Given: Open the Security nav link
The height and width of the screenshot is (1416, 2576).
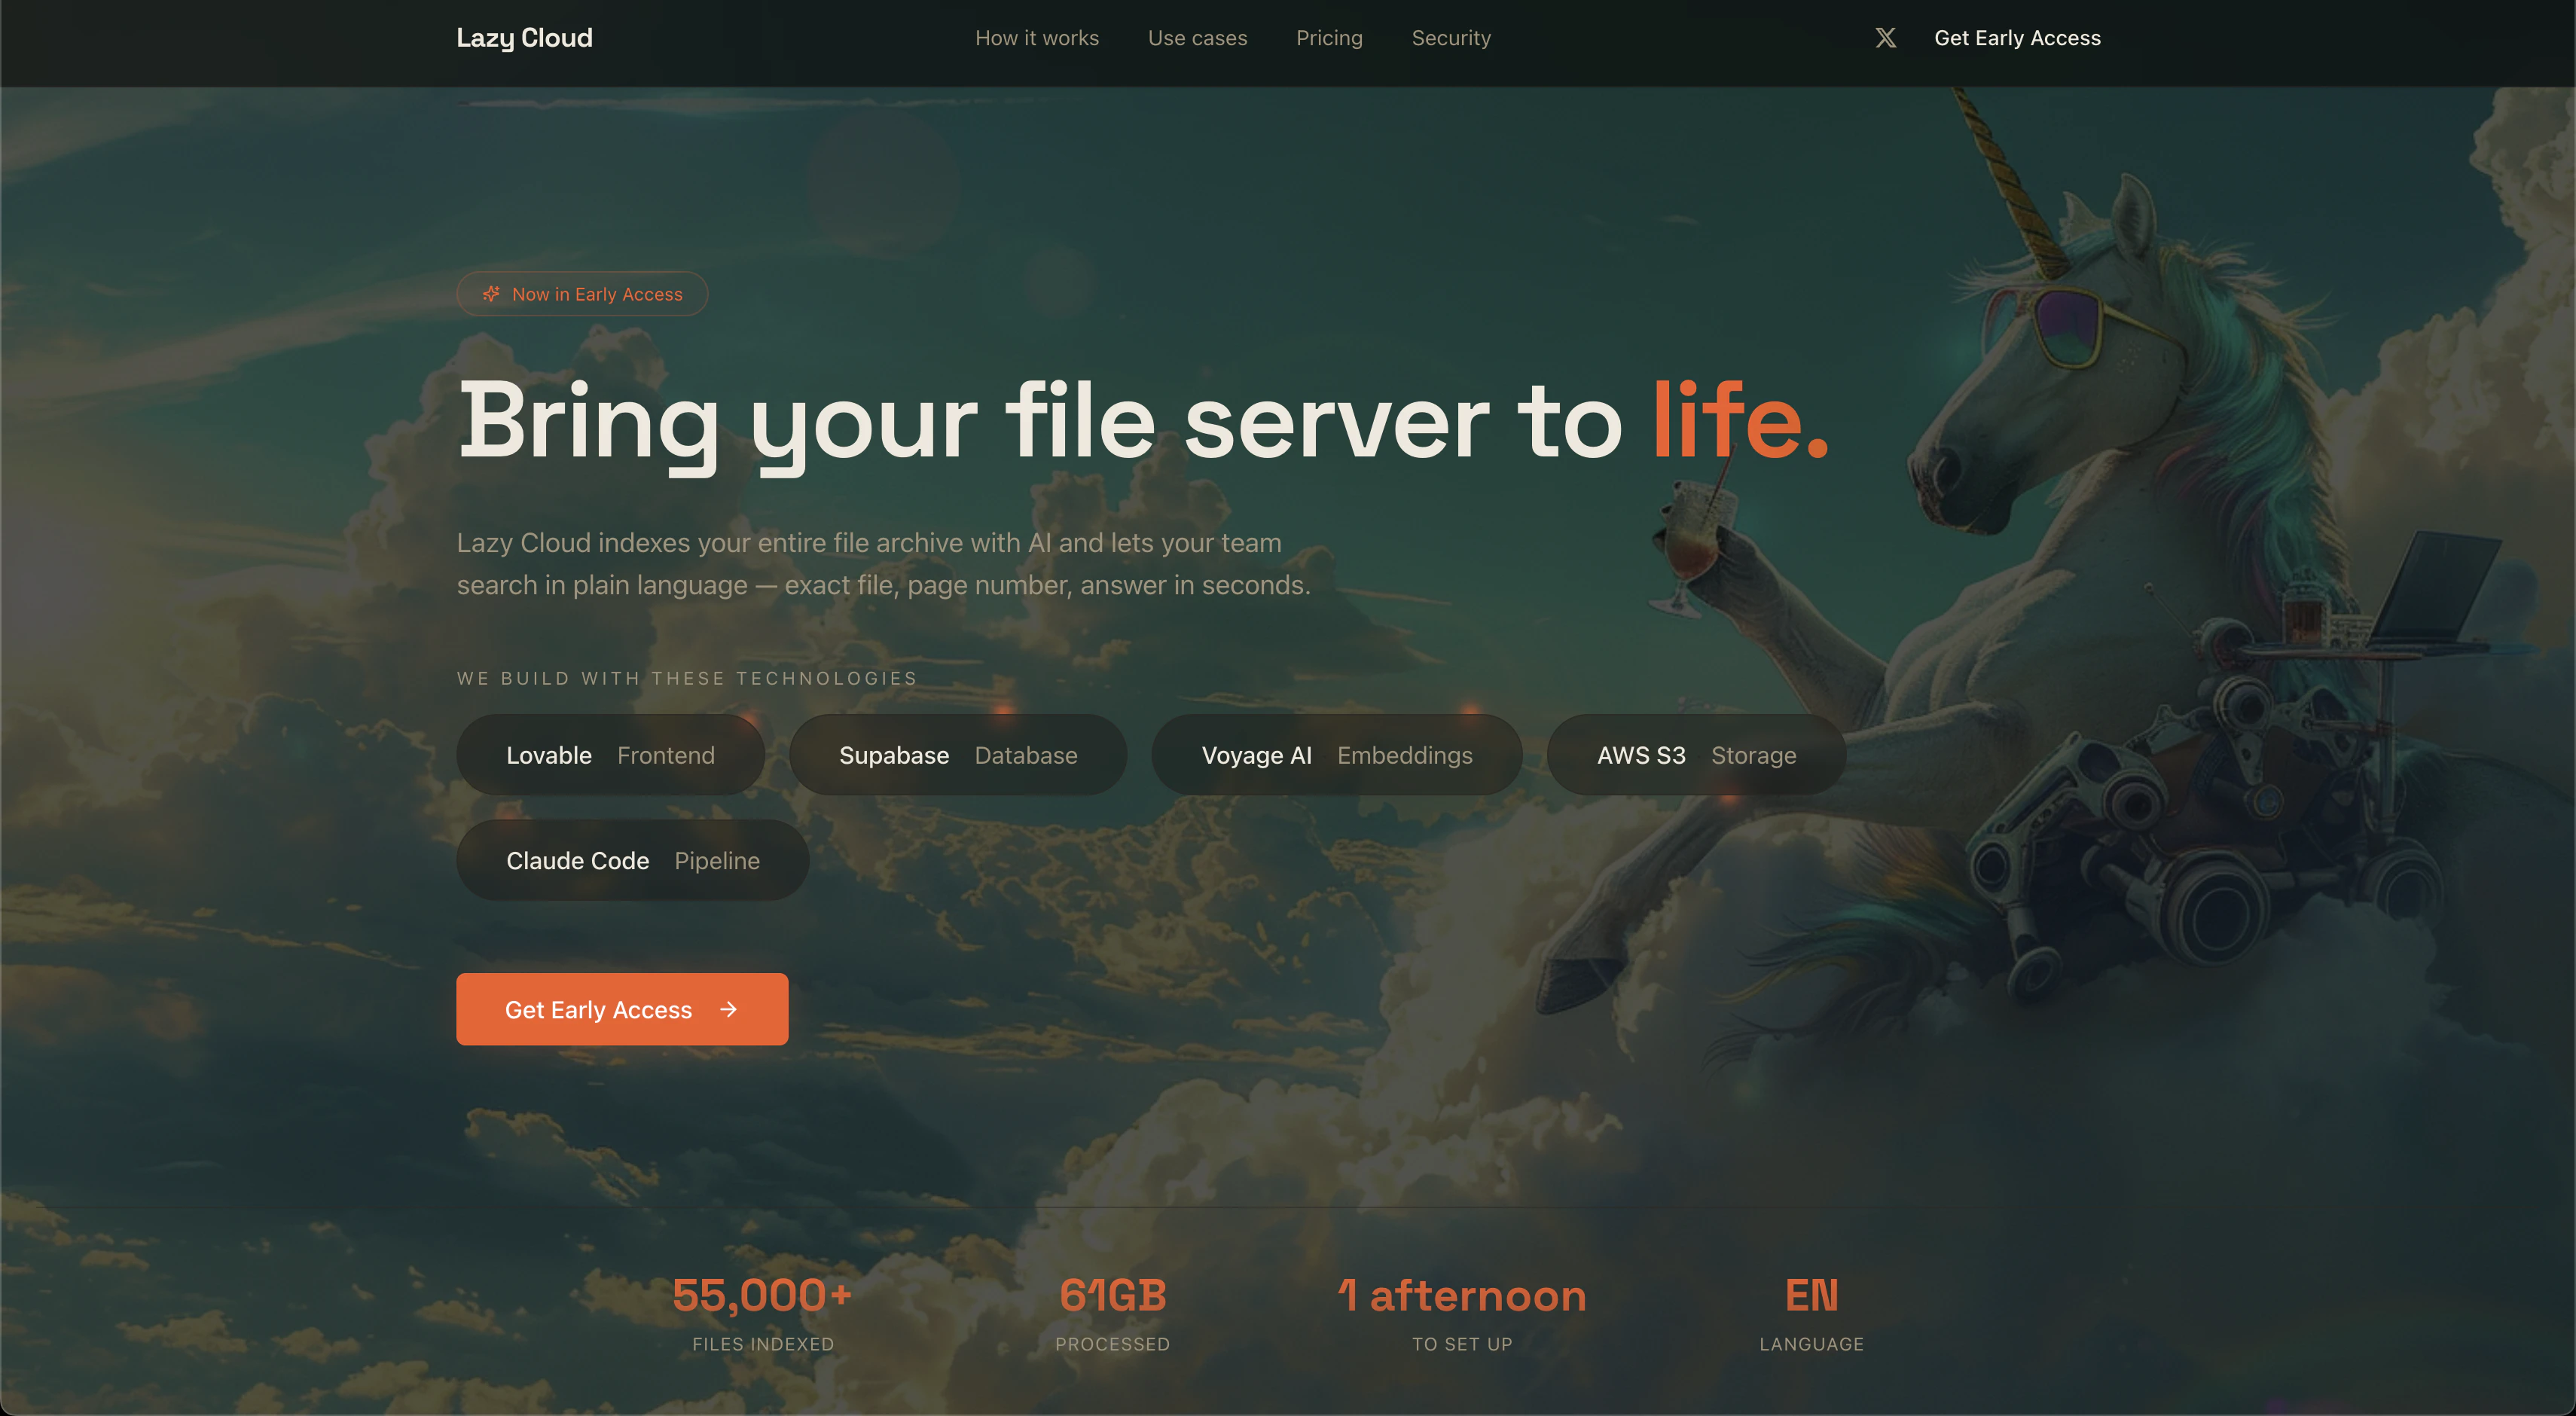Looking at the screenshot, I should (1451, 38).
